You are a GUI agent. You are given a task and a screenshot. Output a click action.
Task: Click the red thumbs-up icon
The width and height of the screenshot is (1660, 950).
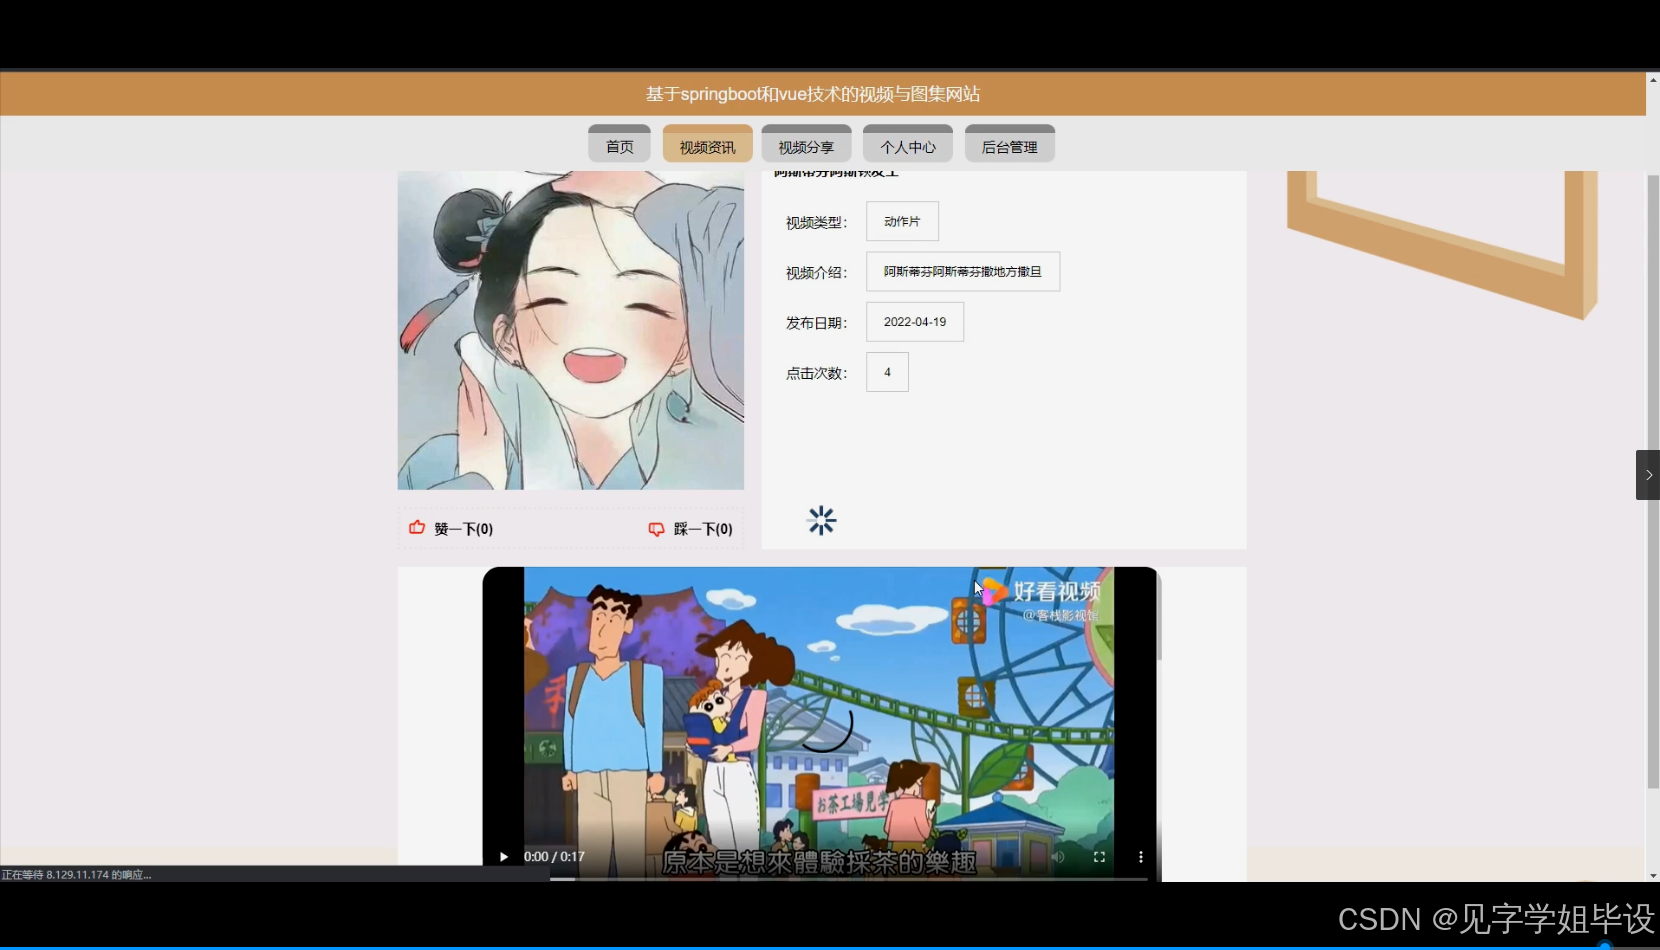pos(417,527)
